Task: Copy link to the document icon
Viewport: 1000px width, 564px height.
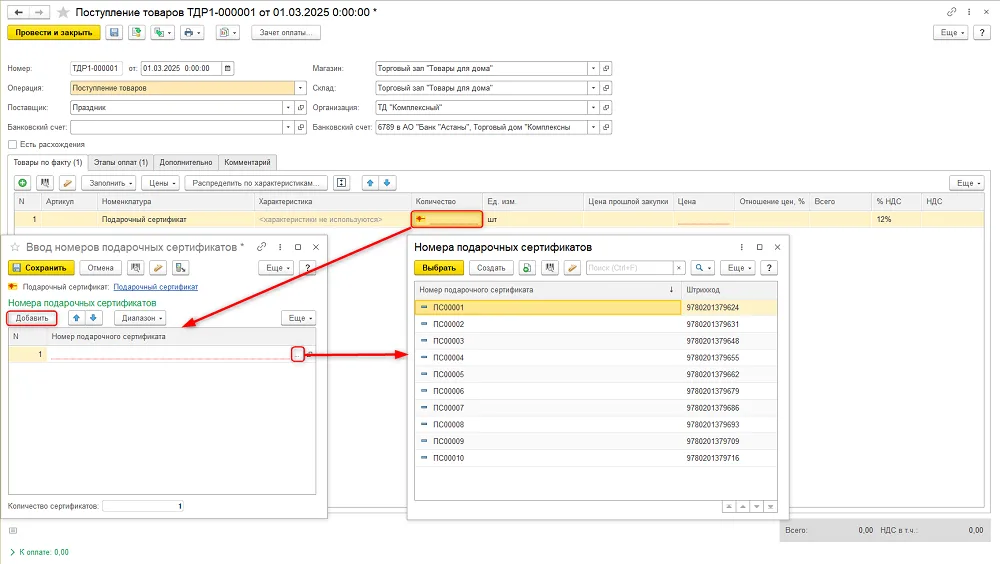Action: coord(951,12)
